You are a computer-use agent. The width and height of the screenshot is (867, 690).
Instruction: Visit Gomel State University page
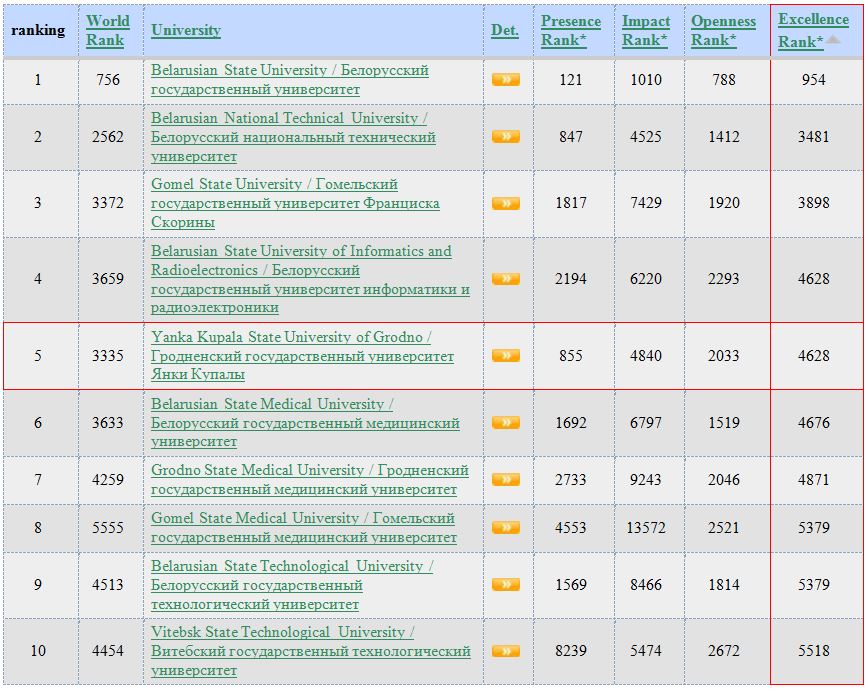click(295, 203)
